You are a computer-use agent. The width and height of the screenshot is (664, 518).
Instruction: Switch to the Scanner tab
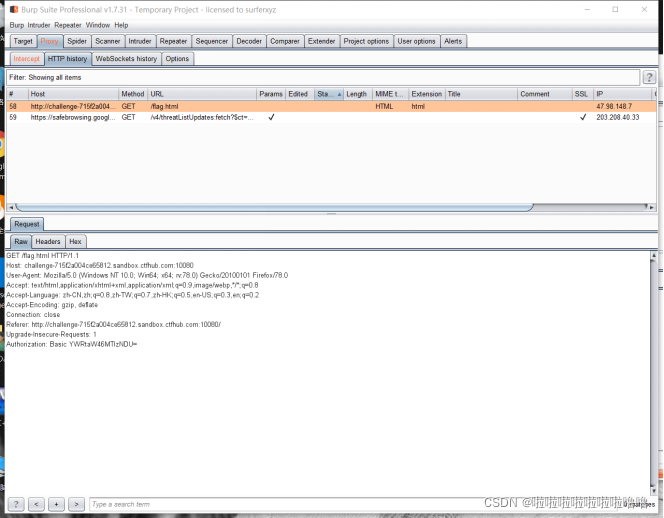[107, 41]
